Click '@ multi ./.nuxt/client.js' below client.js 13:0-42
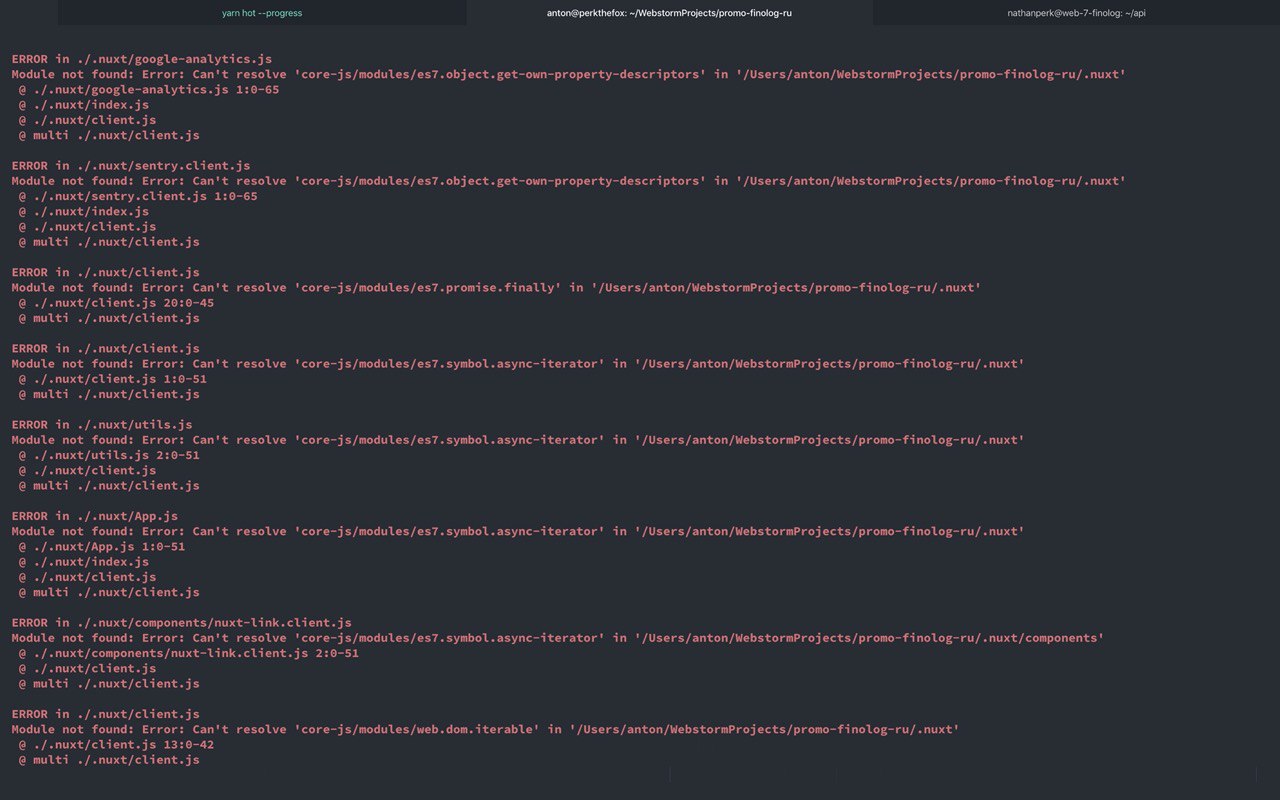Screen dimensions: 1280x800 coord(109,760)
